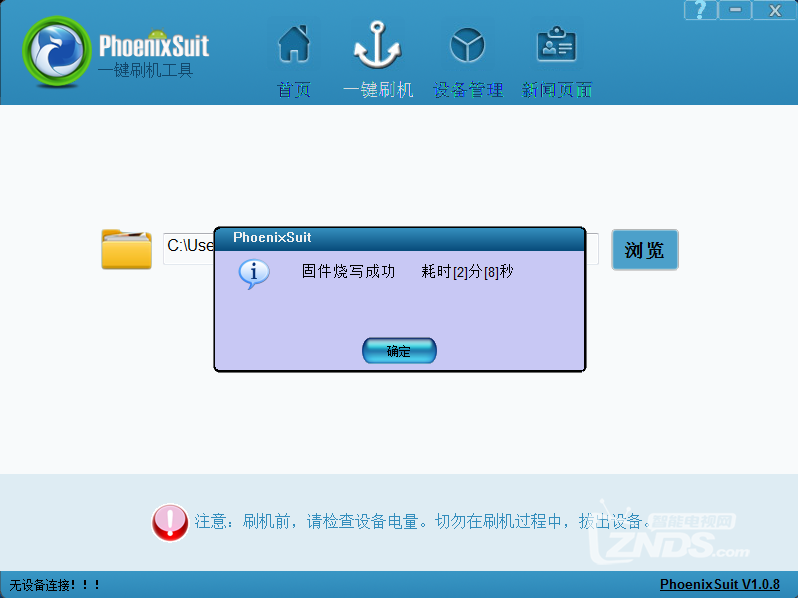Screen dimensions: 798x598
Task: Click the PhoenixSuit dialog title bar
Action: tap(400, 238)
